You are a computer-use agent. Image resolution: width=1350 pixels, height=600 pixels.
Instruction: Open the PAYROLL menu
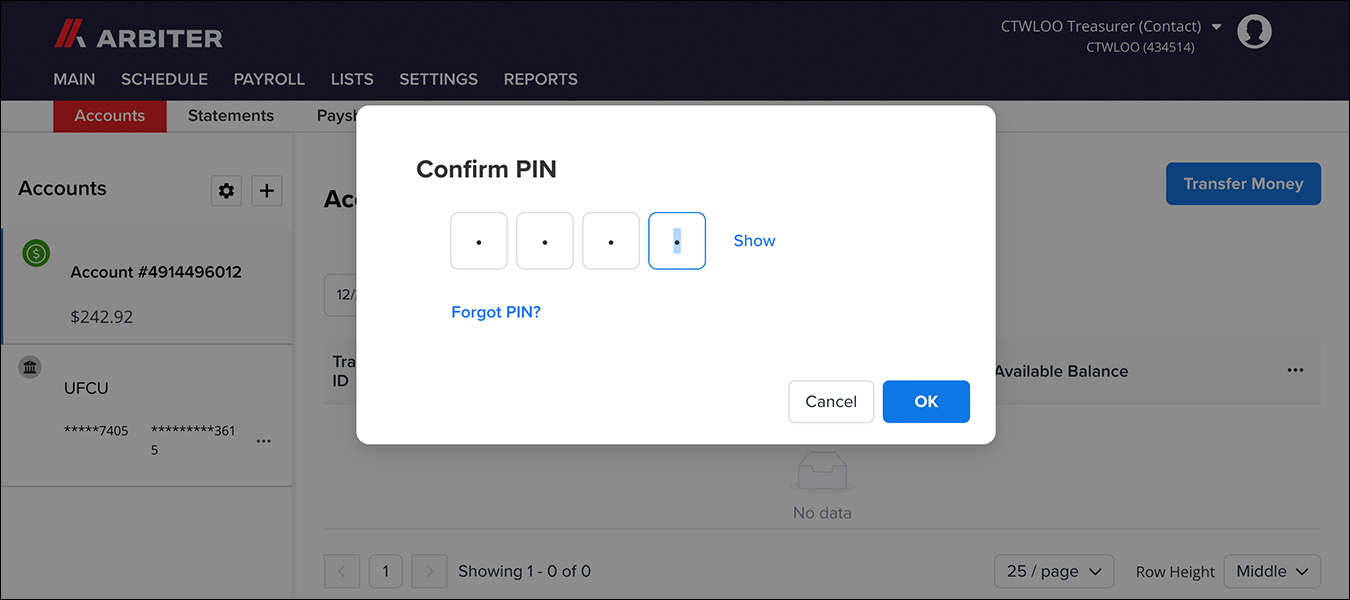269,79
